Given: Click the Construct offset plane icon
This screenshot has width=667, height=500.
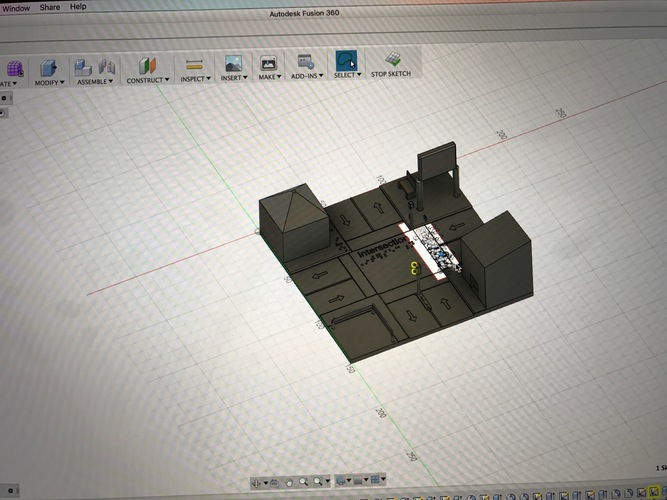Looking at the screenshot, I should [x=147, y=66].
